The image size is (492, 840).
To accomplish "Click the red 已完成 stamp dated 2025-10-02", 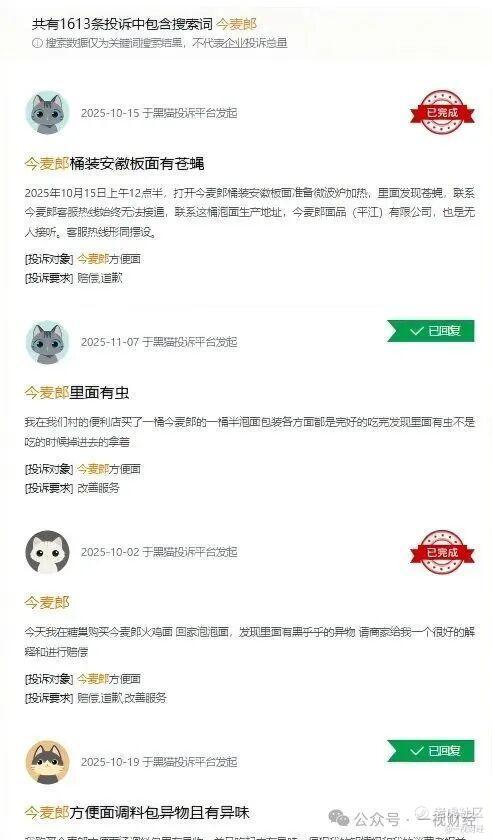I will click(442, 552).
